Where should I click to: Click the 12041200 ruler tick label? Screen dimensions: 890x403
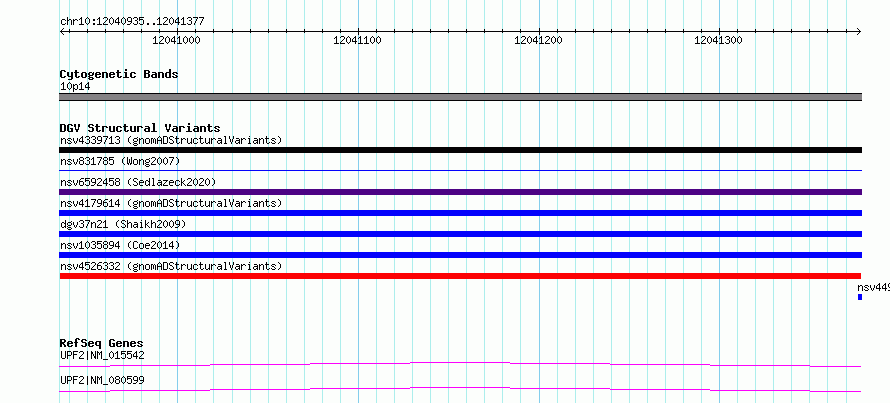(538, 40)
